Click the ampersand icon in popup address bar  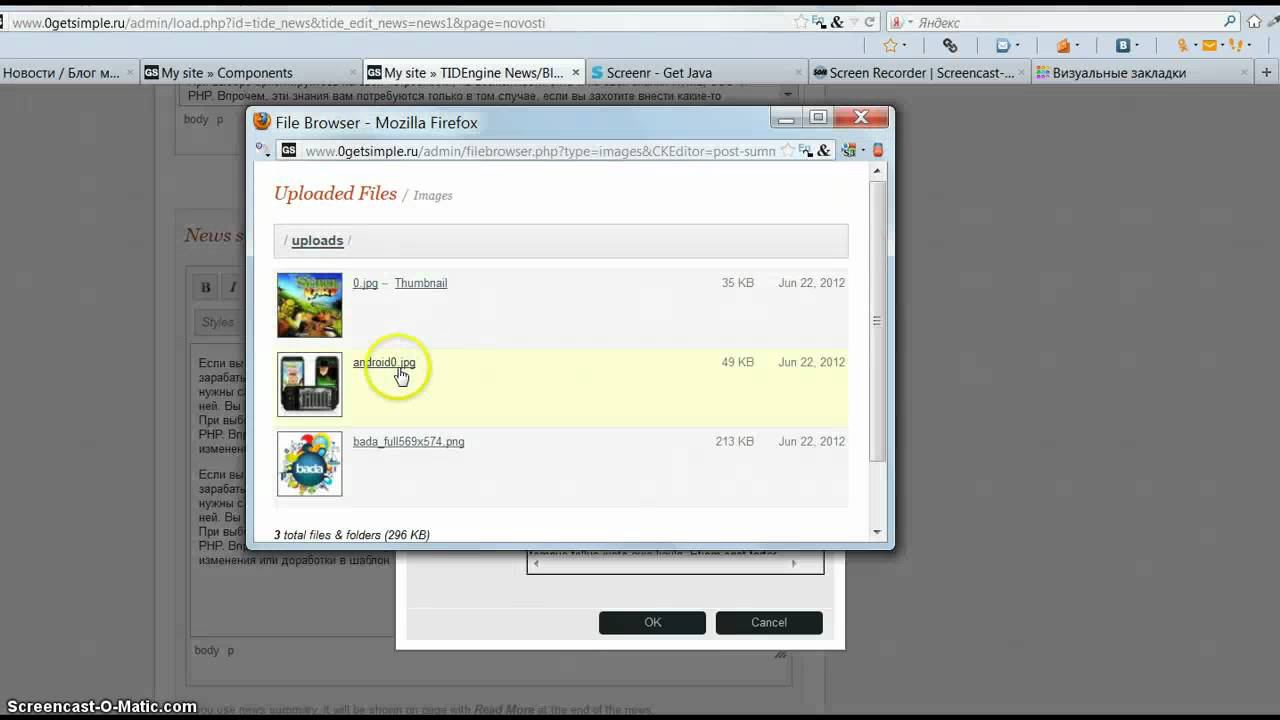point(824,151)
